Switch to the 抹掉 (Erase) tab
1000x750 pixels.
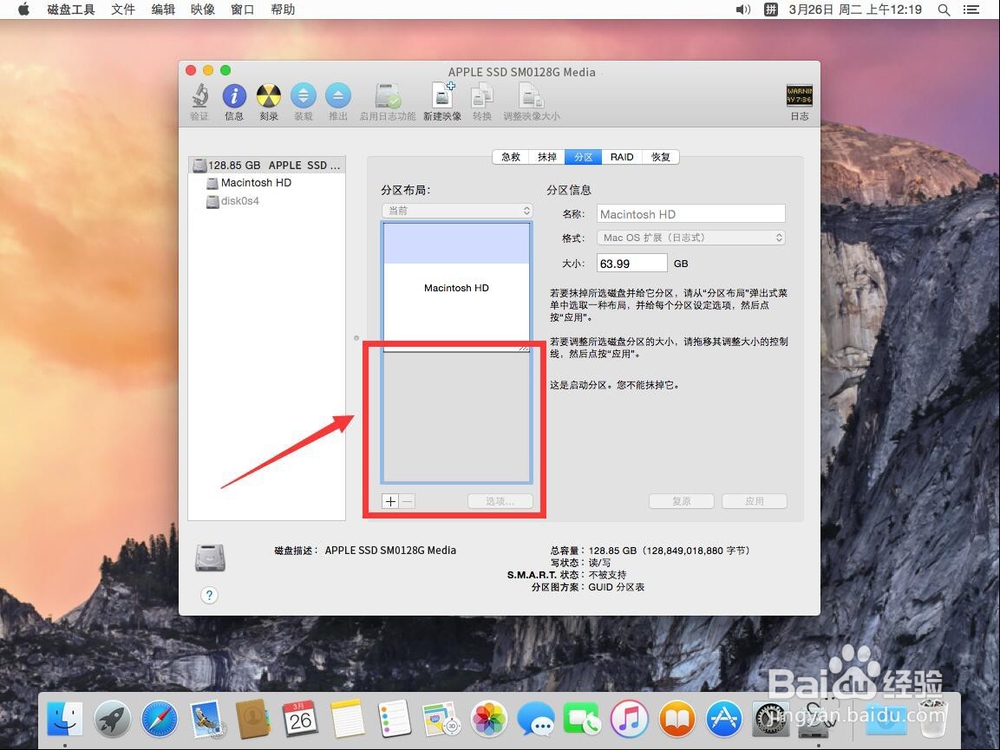[547, 157]
